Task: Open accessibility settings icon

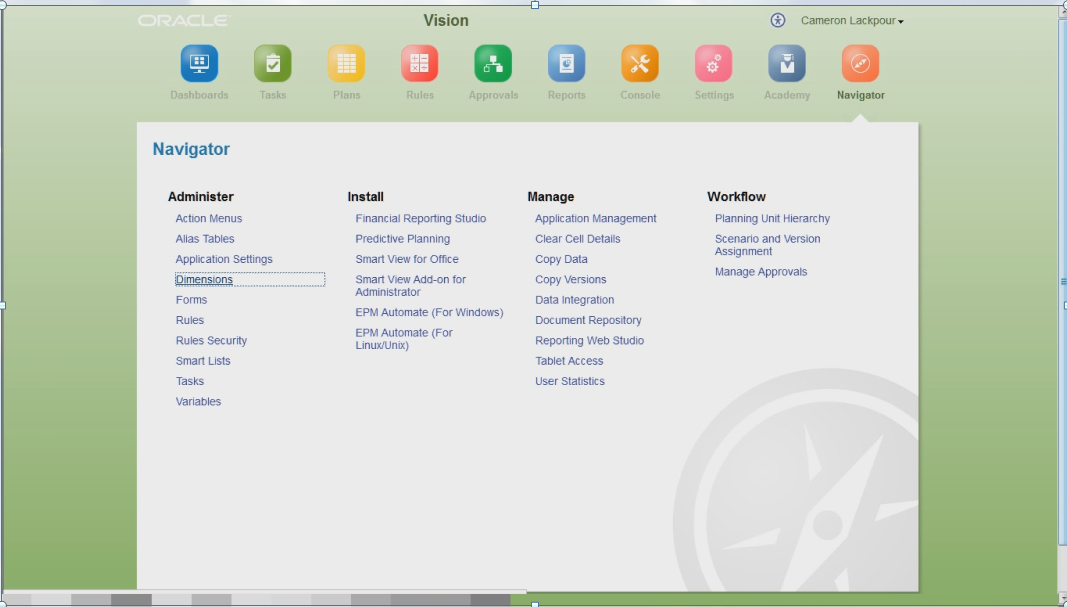Action: [x=778, y=20]
